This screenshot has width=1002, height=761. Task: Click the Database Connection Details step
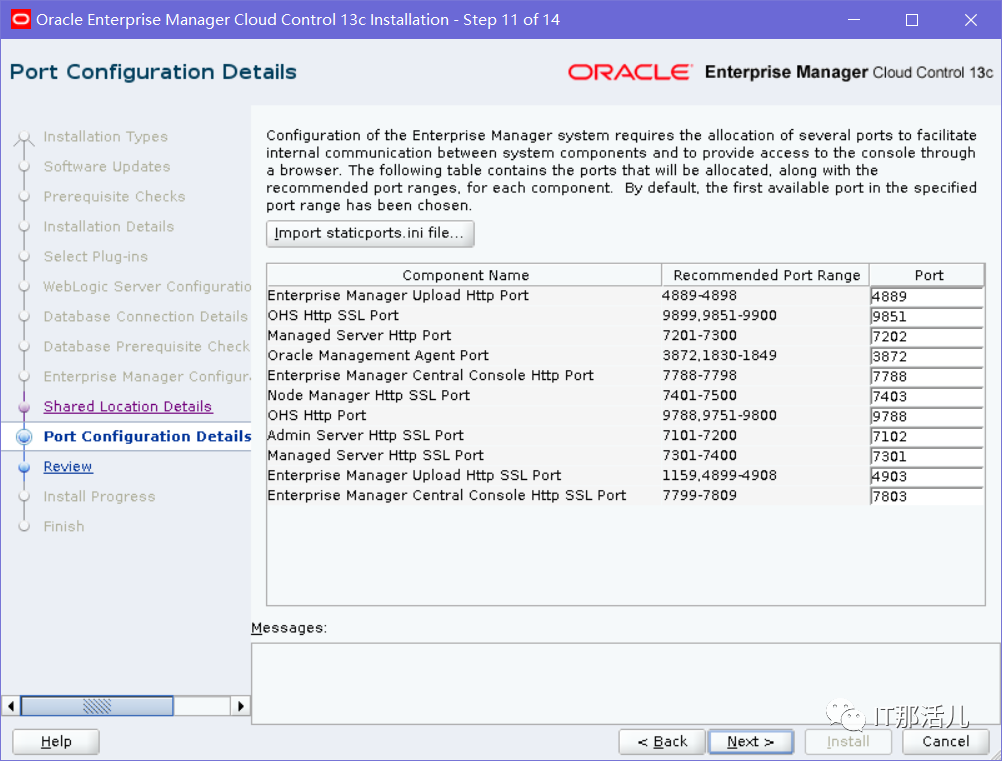click(146, 317)
